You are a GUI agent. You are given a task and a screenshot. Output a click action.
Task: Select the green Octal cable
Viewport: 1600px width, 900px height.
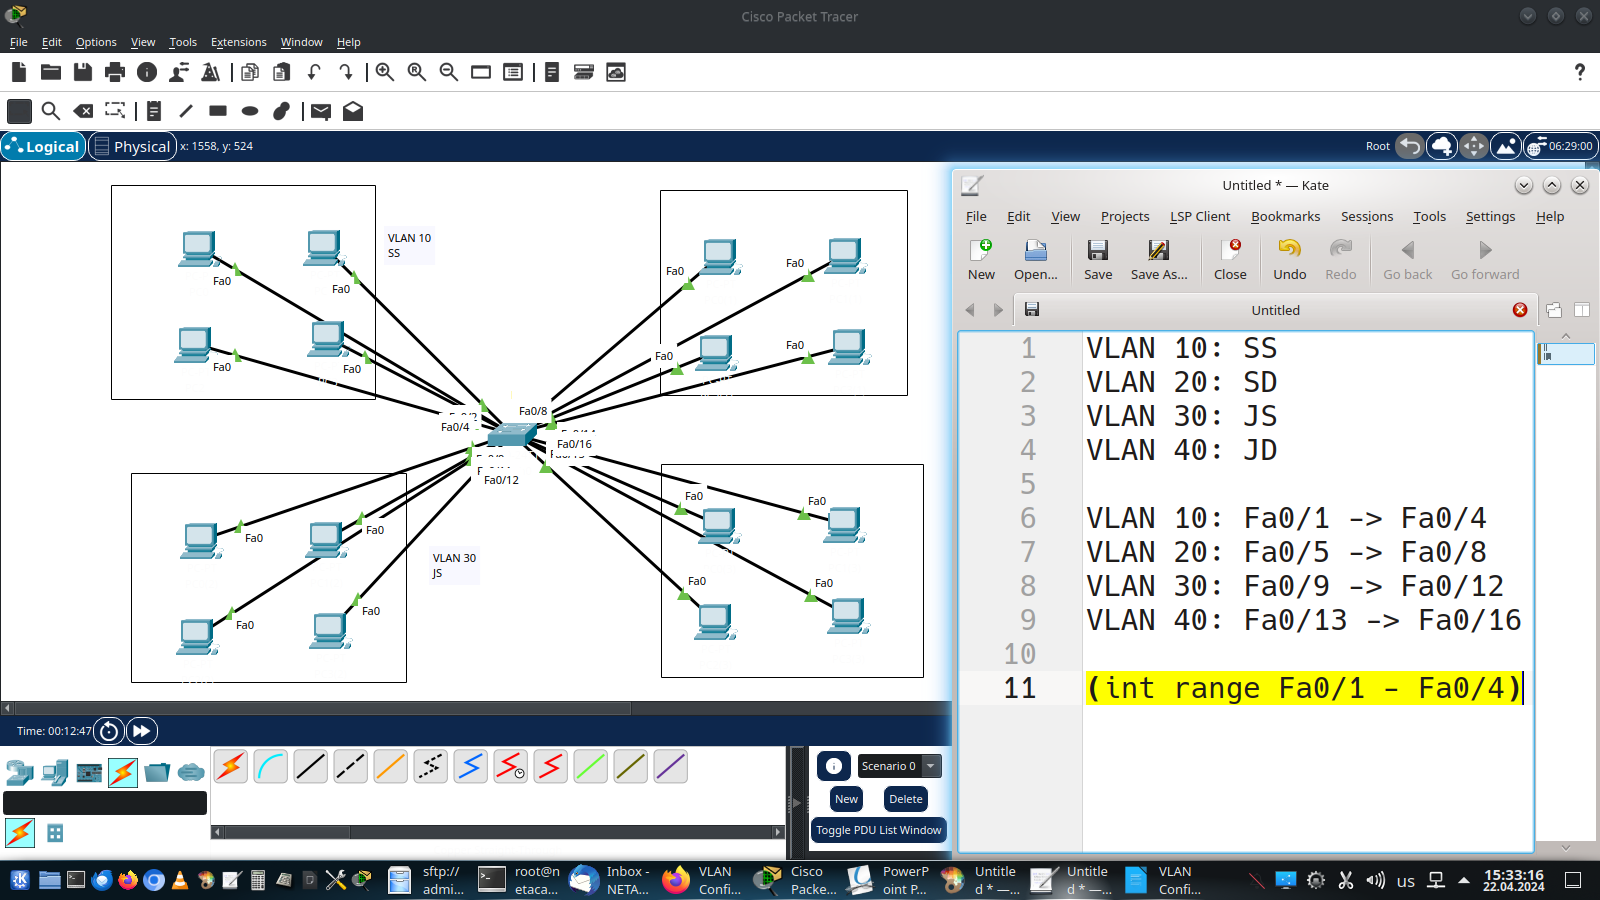[x=591, y=767]
